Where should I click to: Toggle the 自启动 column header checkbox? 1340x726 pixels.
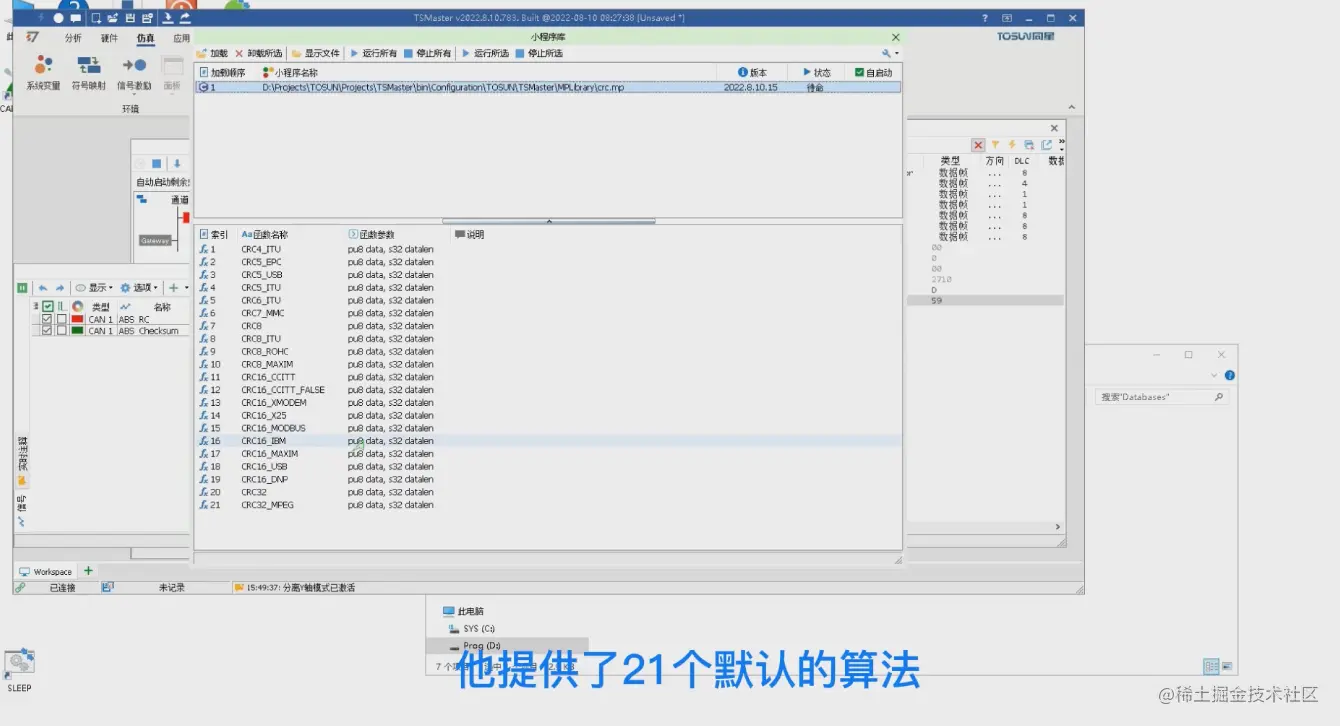point(859,72)
